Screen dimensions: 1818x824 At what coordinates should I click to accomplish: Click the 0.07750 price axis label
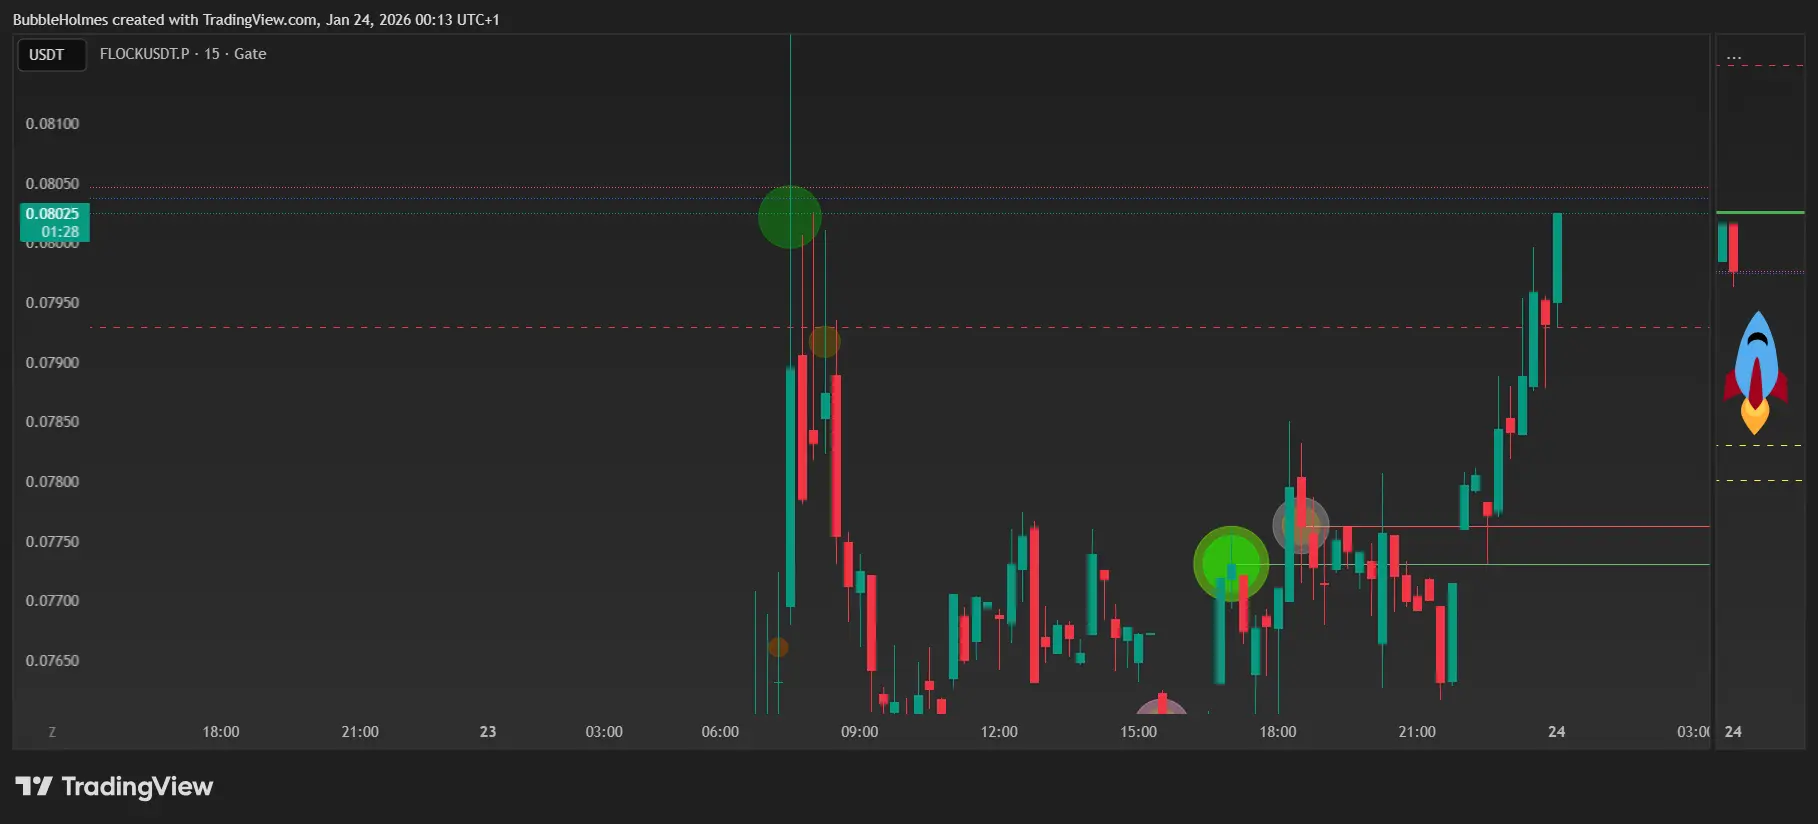tap(52, 542)
